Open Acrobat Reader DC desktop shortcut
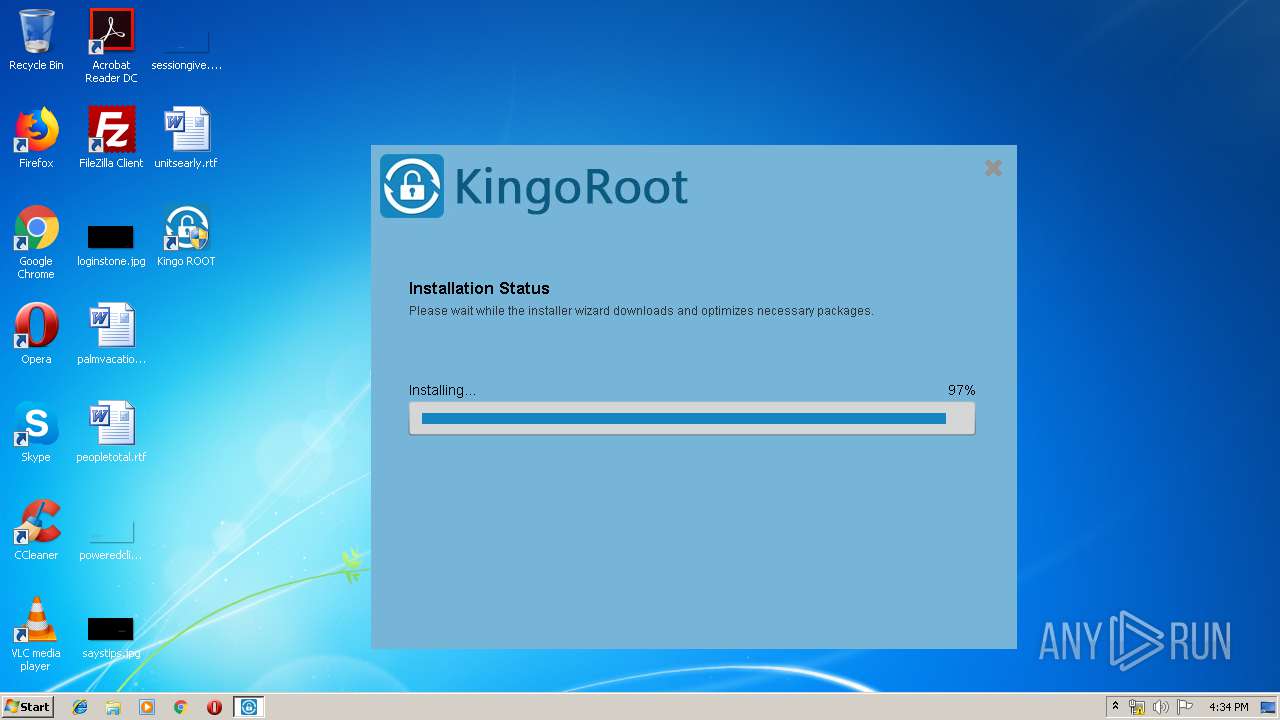Image resolution: width=1280 pixels, height=720 pixels. click(x=111, y=46)
